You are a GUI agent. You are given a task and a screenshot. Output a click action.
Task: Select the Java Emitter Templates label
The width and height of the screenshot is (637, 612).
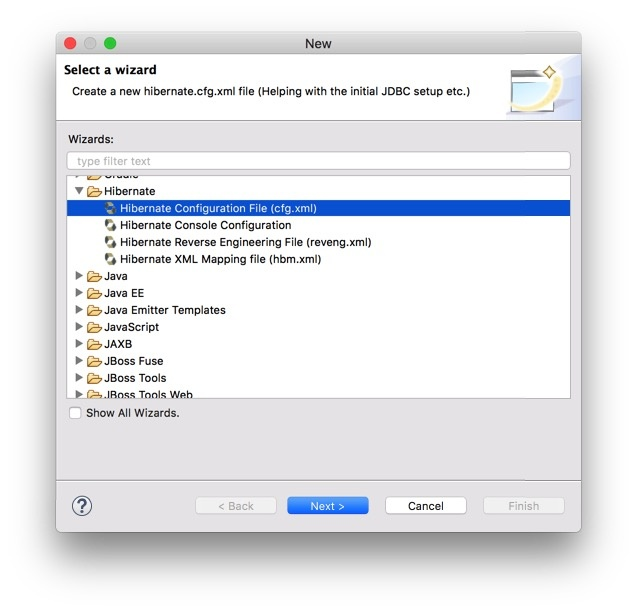pos(165,310)
